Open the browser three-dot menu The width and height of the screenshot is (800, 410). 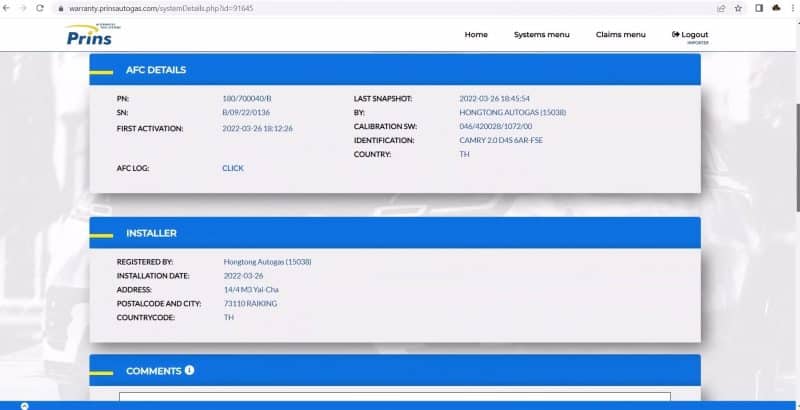(x=794, y=8)
